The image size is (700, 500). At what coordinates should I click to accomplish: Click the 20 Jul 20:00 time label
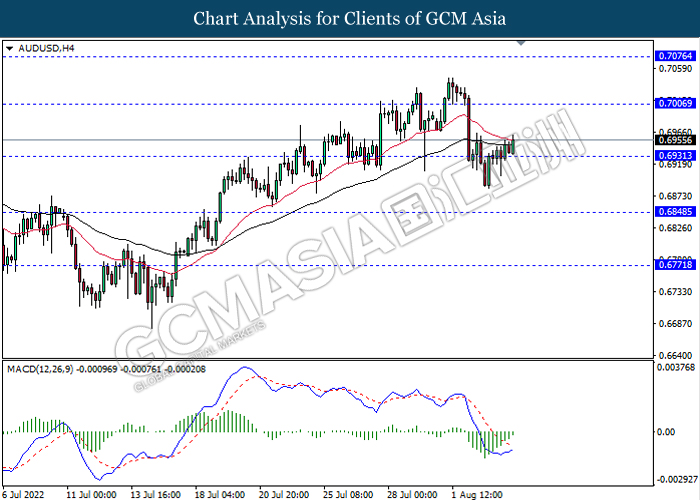point(284,494)
